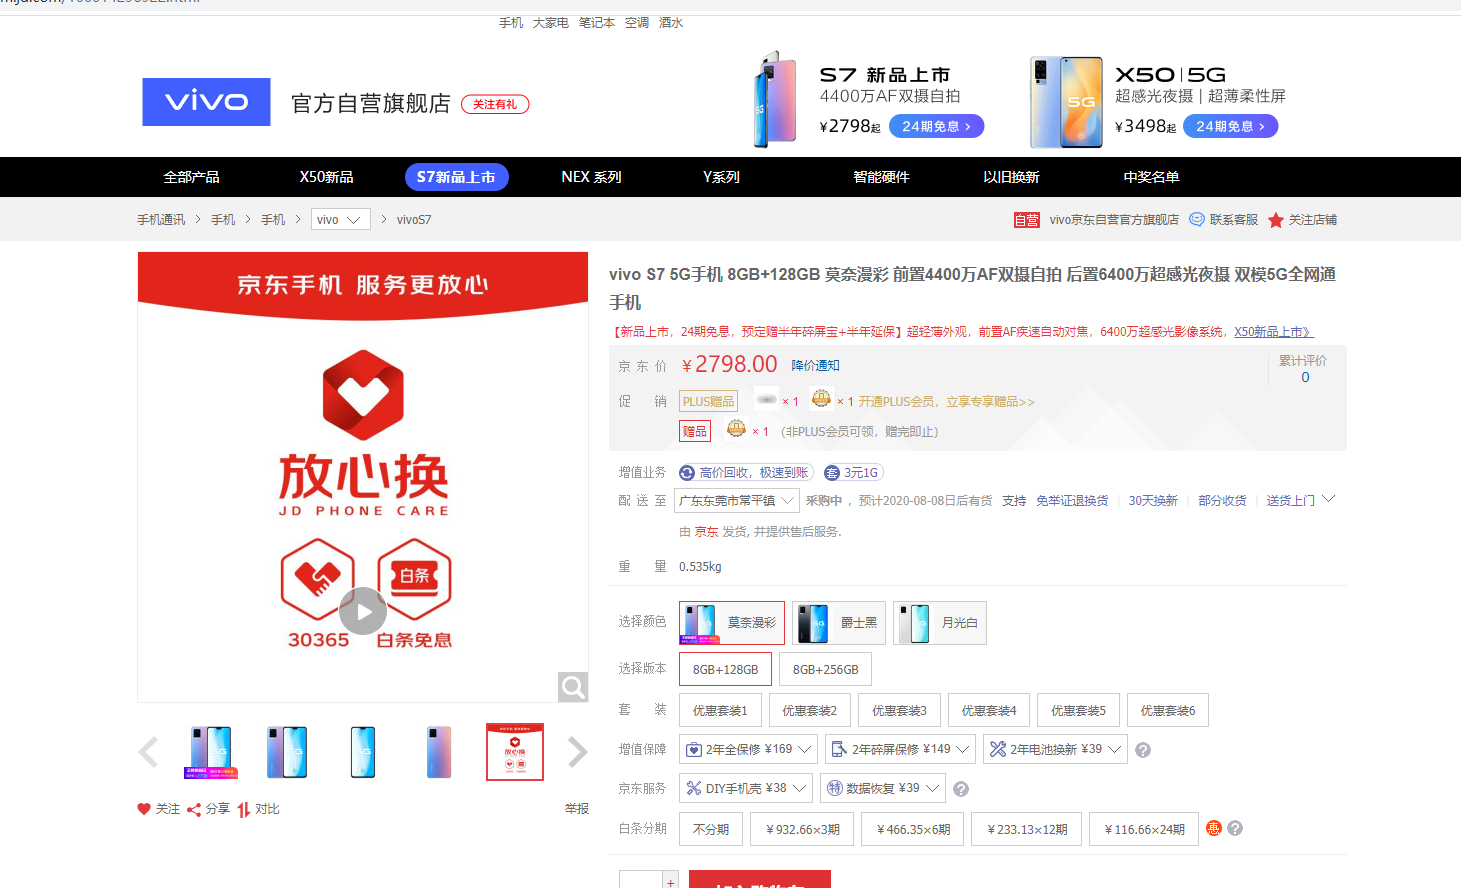Open NEX 系列 navigation item
This screenshot has height=888, width=1461.
(x=591, y=177)
